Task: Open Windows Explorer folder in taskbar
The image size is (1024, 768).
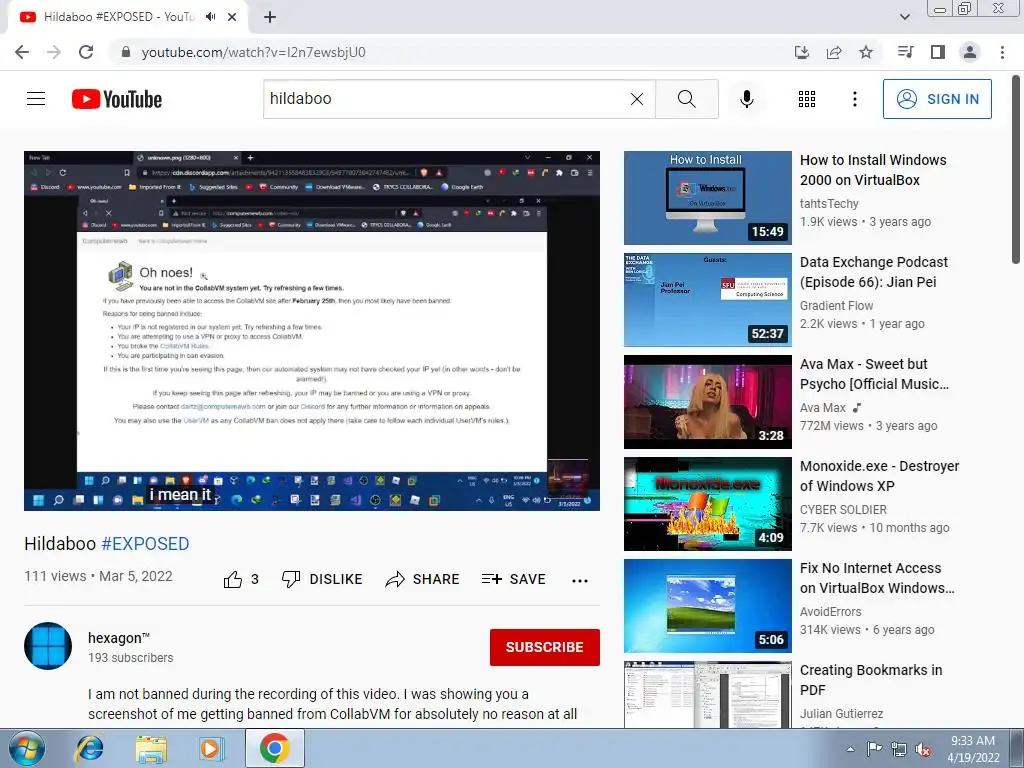Action: [x=151, y=749]
